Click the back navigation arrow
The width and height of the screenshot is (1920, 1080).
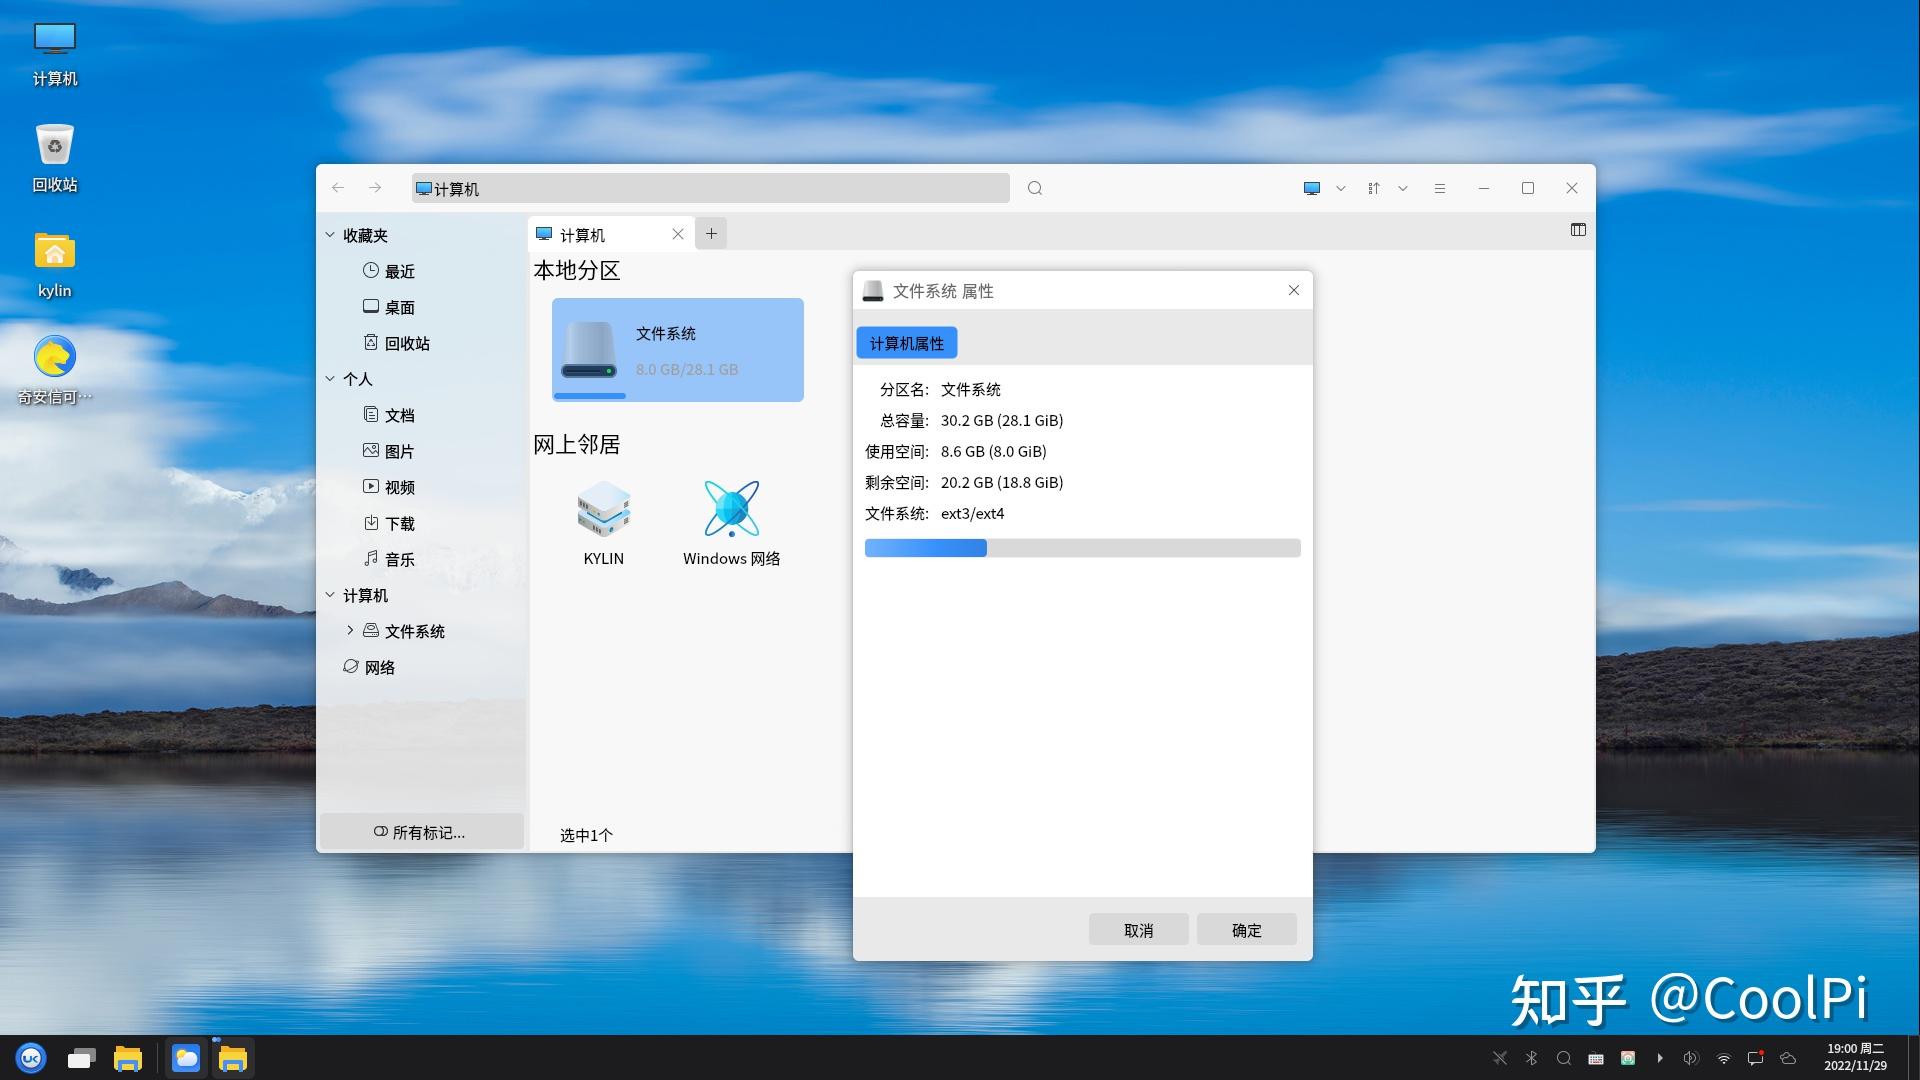(338, 188)
